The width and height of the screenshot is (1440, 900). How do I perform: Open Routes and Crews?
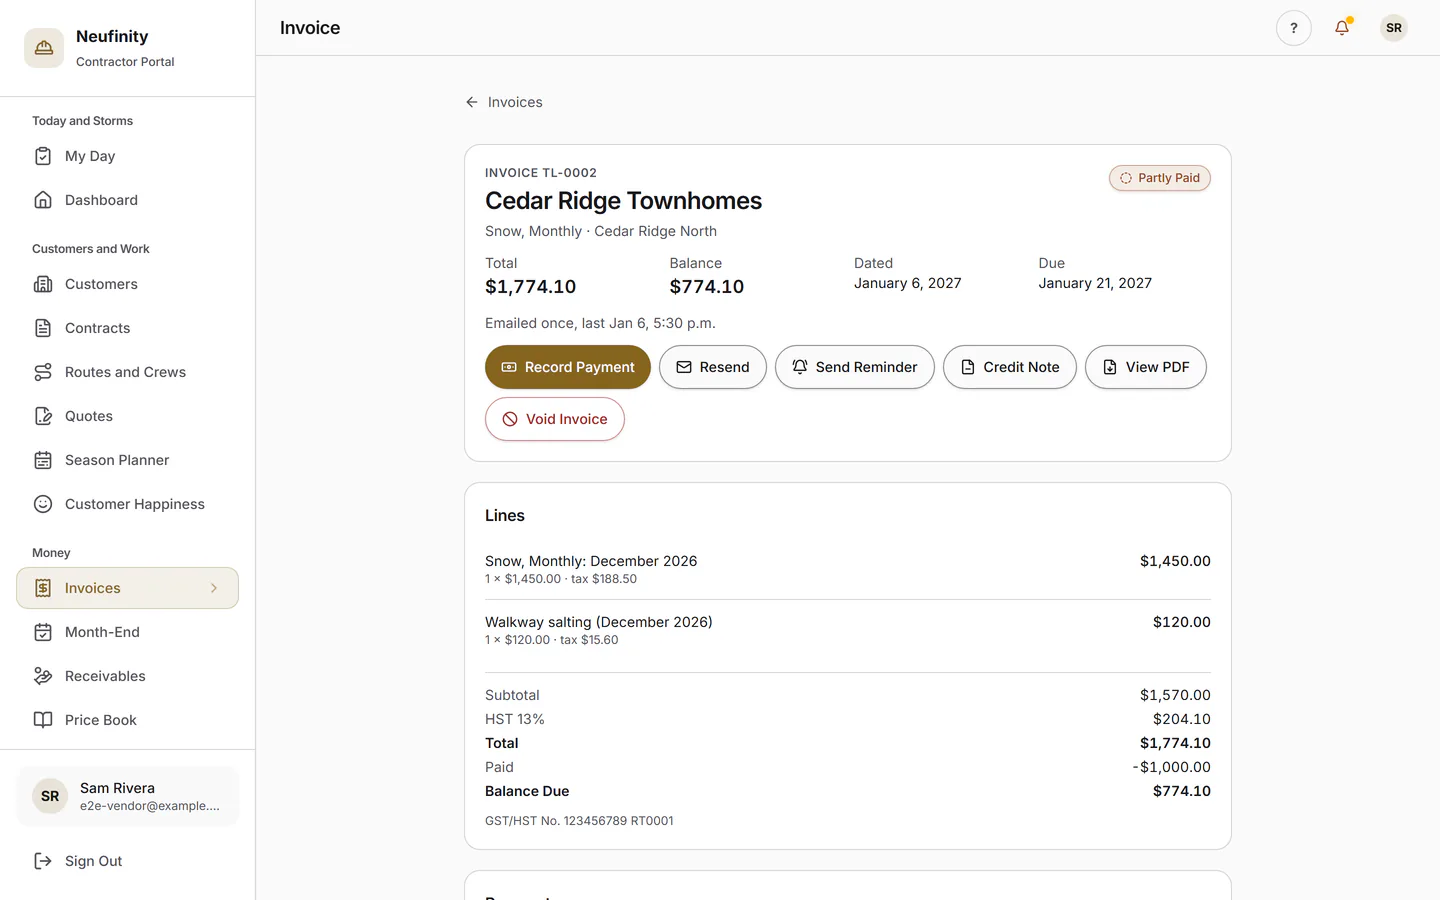[128, 372]
